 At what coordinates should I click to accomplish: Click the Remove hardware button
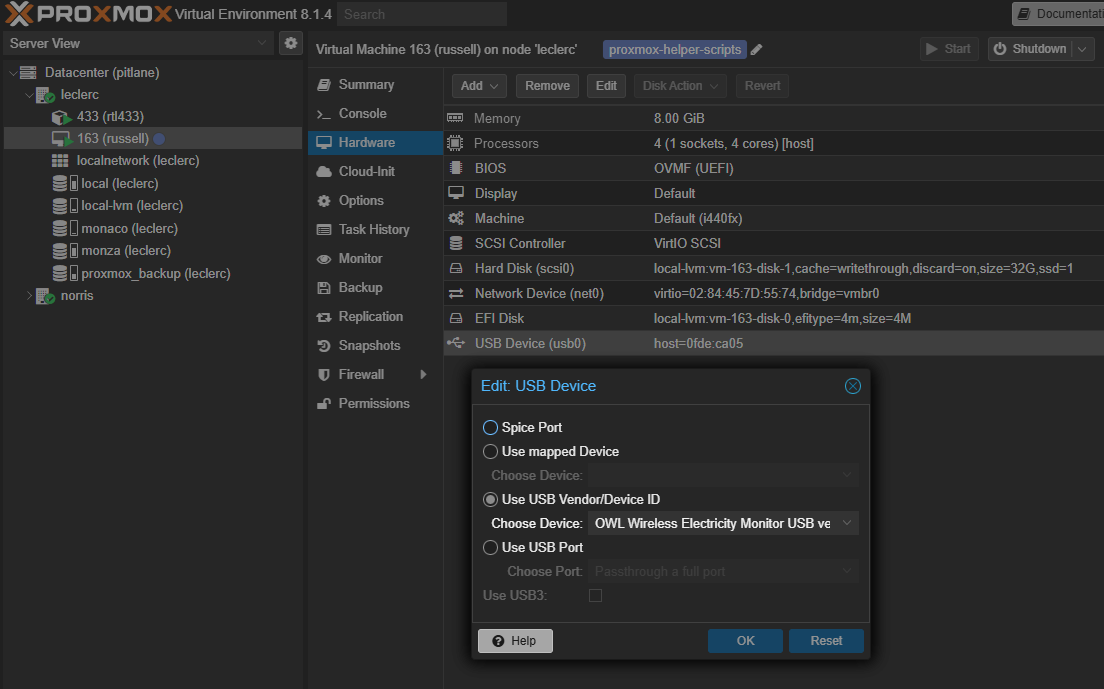547,86
